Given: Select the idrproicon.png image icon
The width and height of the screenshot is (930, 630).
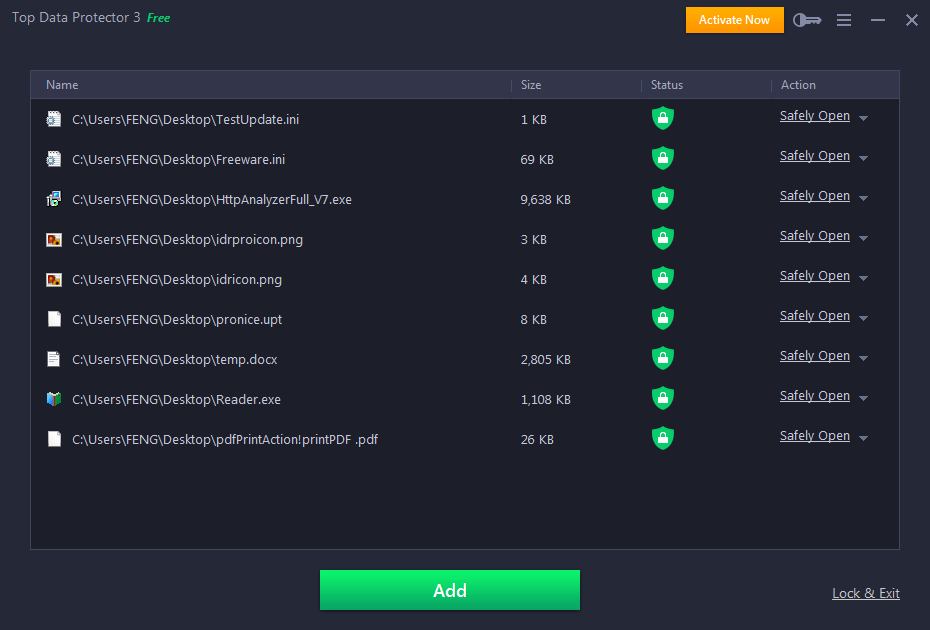Looking at the screenshot, I should [53, 238].
